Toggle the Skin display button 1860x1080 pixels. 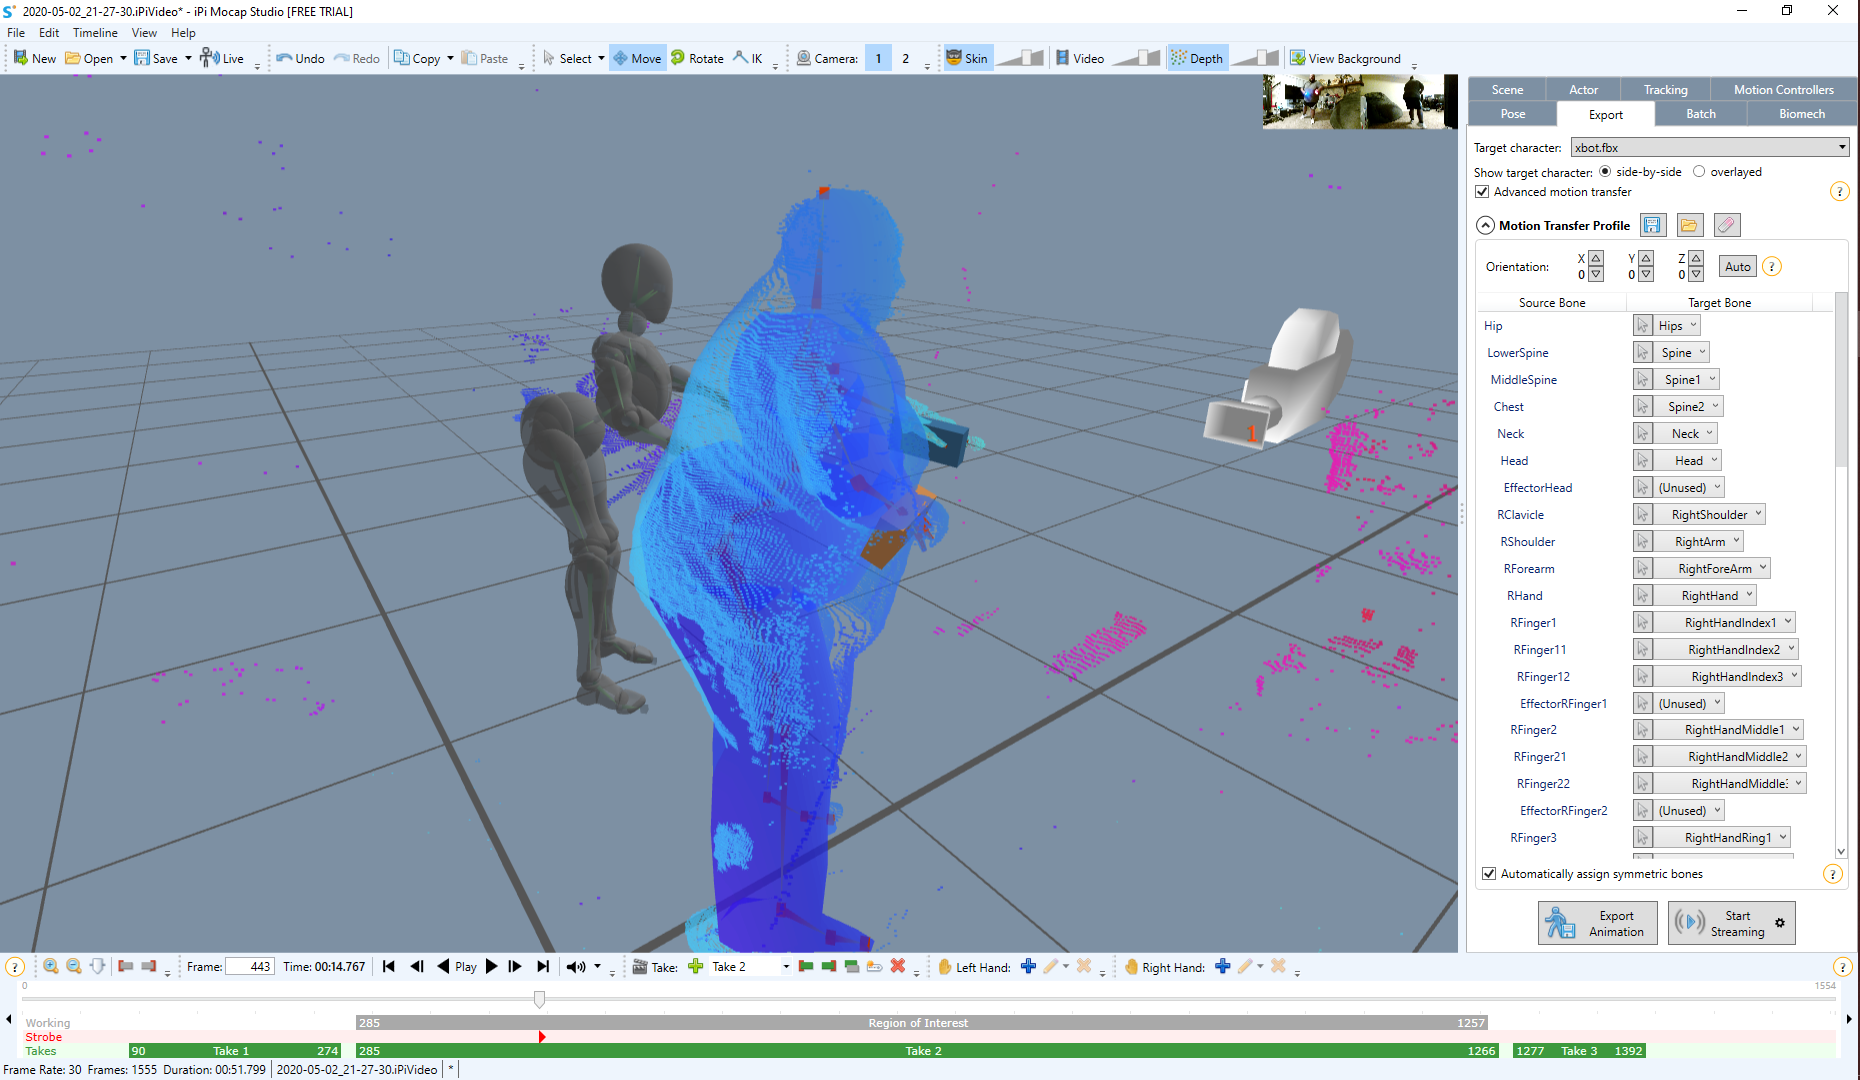[x=967, y=58]
